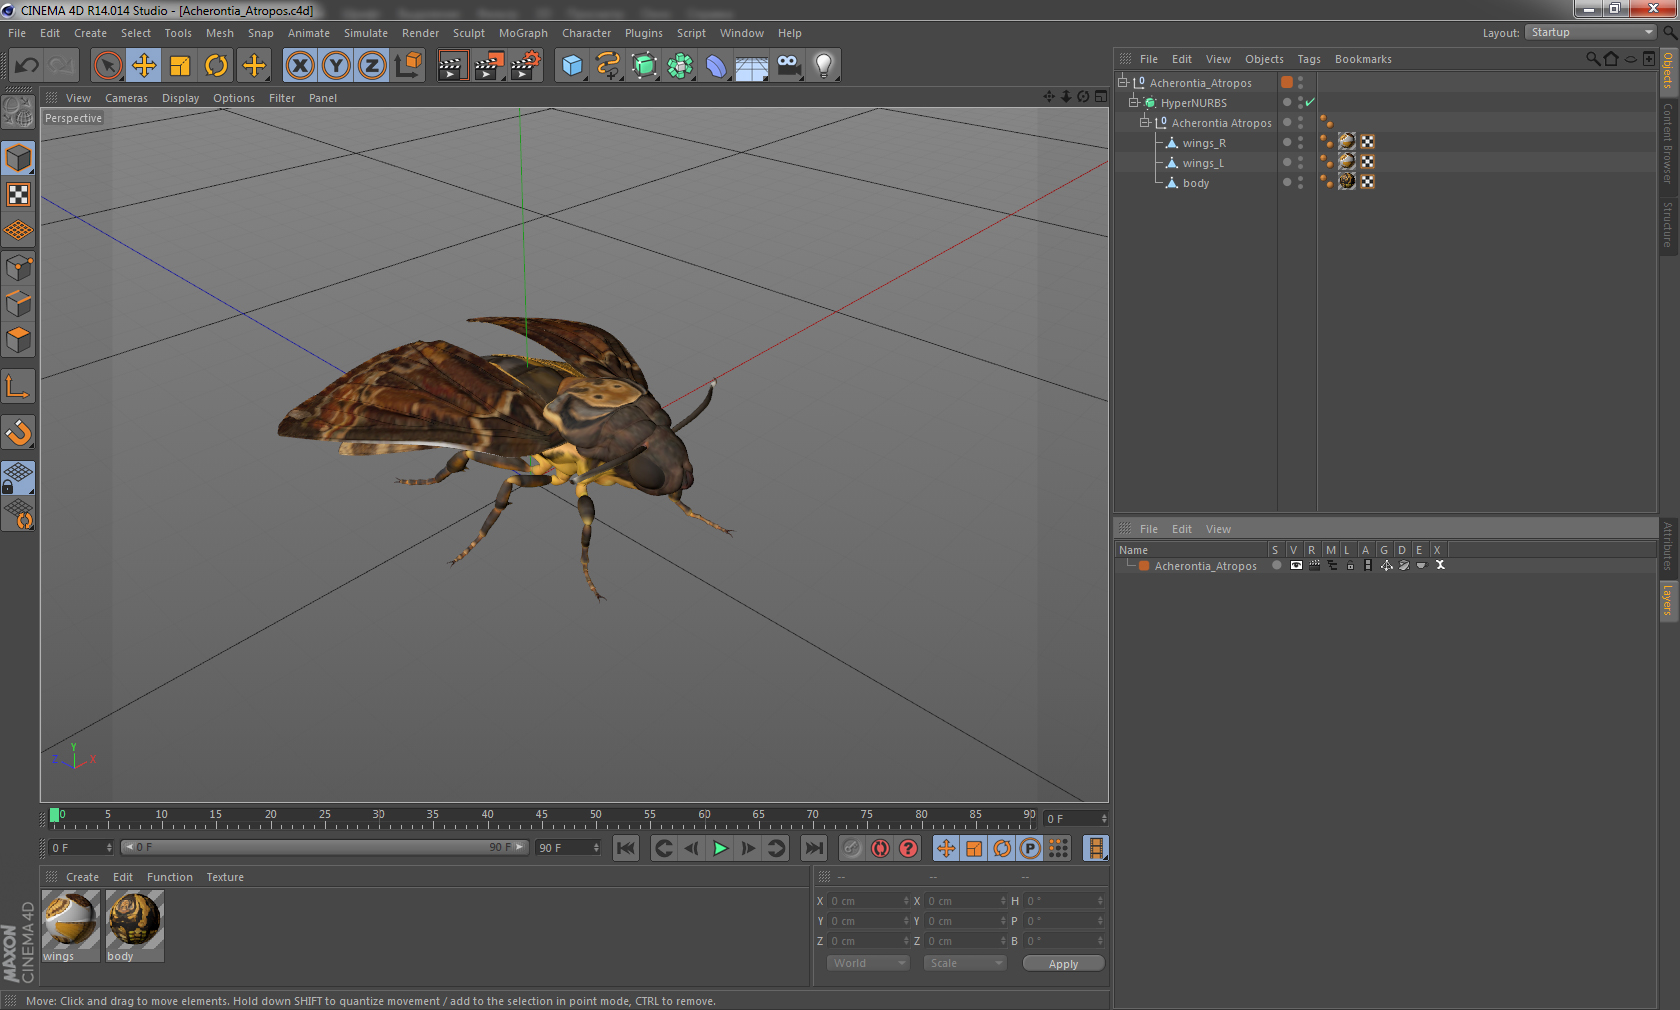Viewport: 1680px width, 1010px height.
Task: Open the Sculpt menu
Action: (469, 33)
